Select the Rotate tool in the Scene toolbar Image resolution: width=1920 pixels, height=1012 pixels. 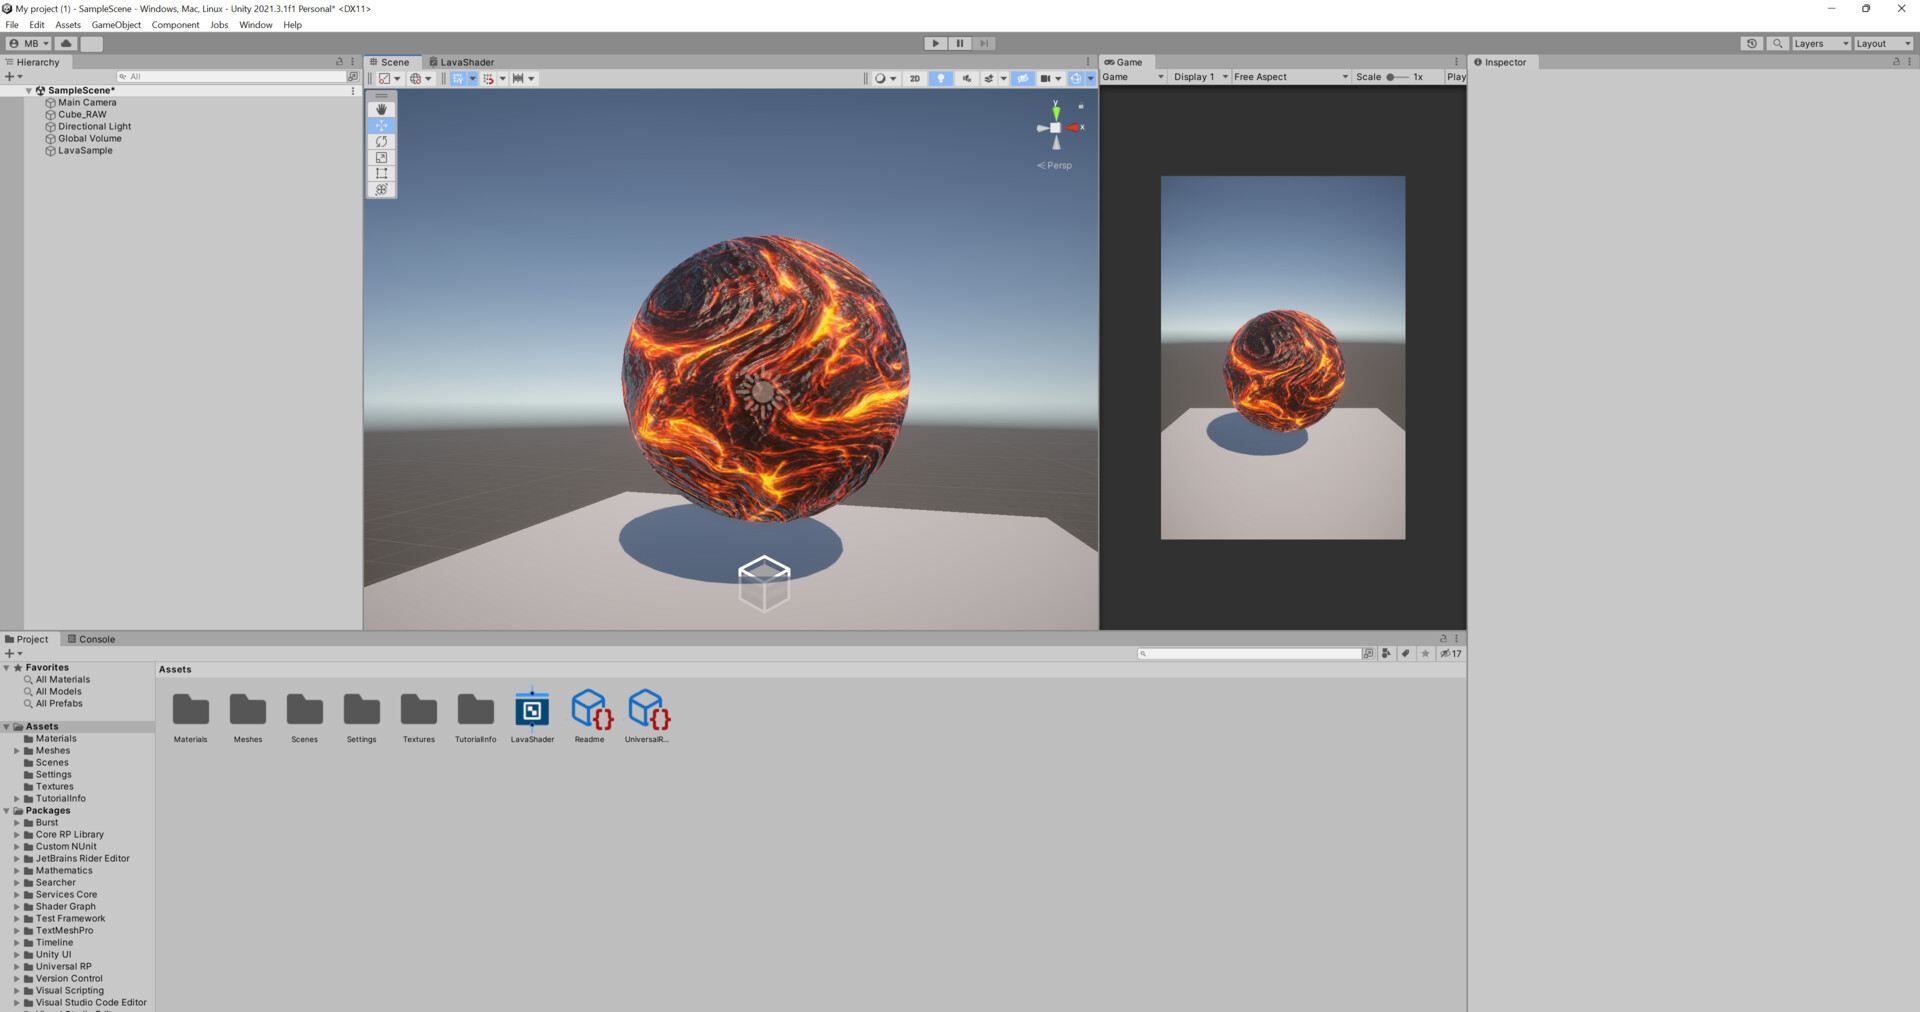point(381,141)
